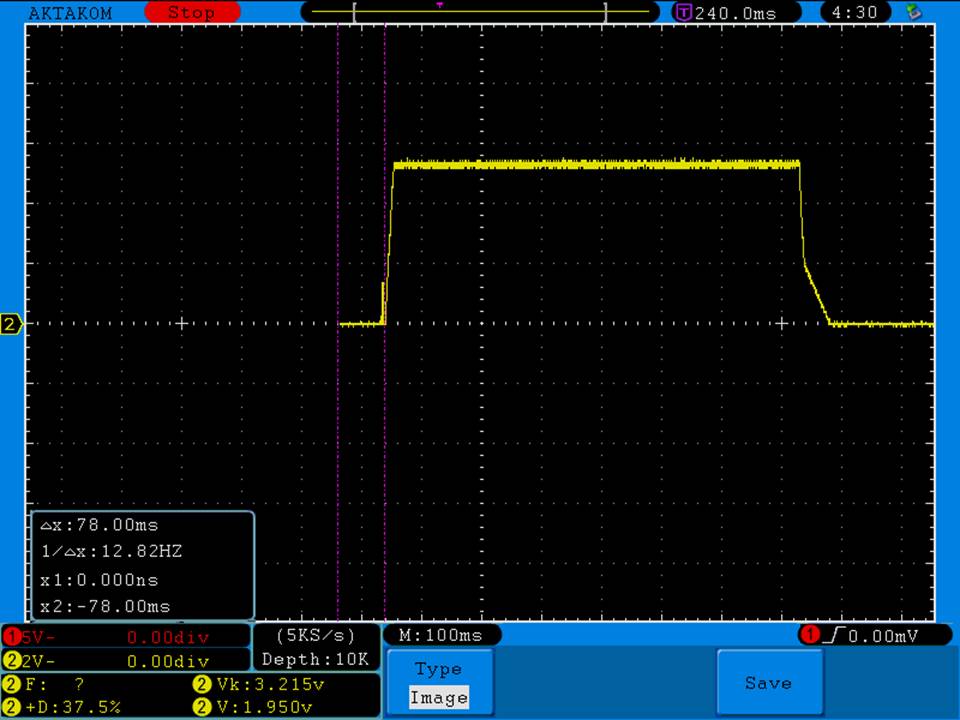Click the waveform memory position bar
The image size is (960, 720).
[x=480, y=12]
